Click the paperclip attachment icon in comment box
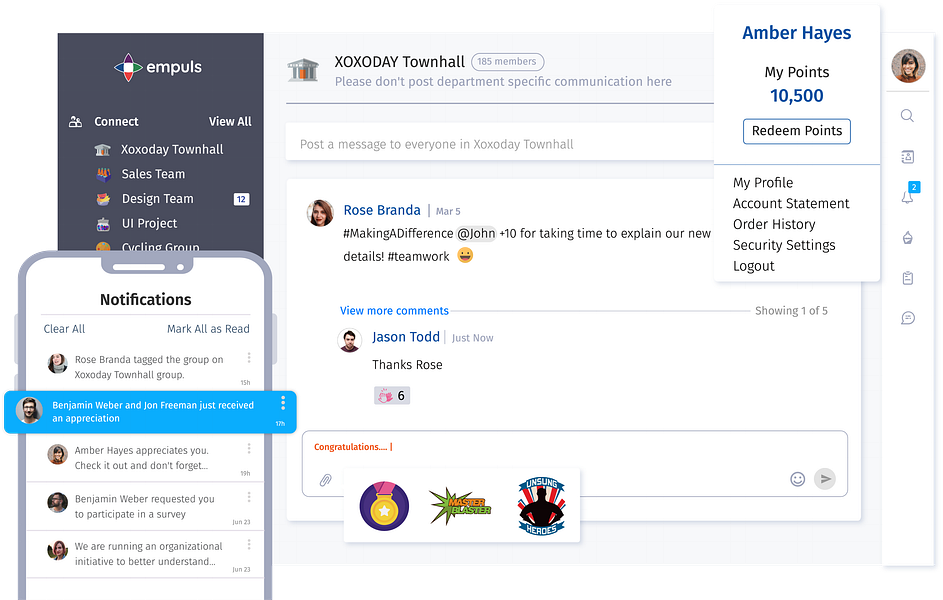Screen dimensions: 943x600 click(x=325, y=480)
